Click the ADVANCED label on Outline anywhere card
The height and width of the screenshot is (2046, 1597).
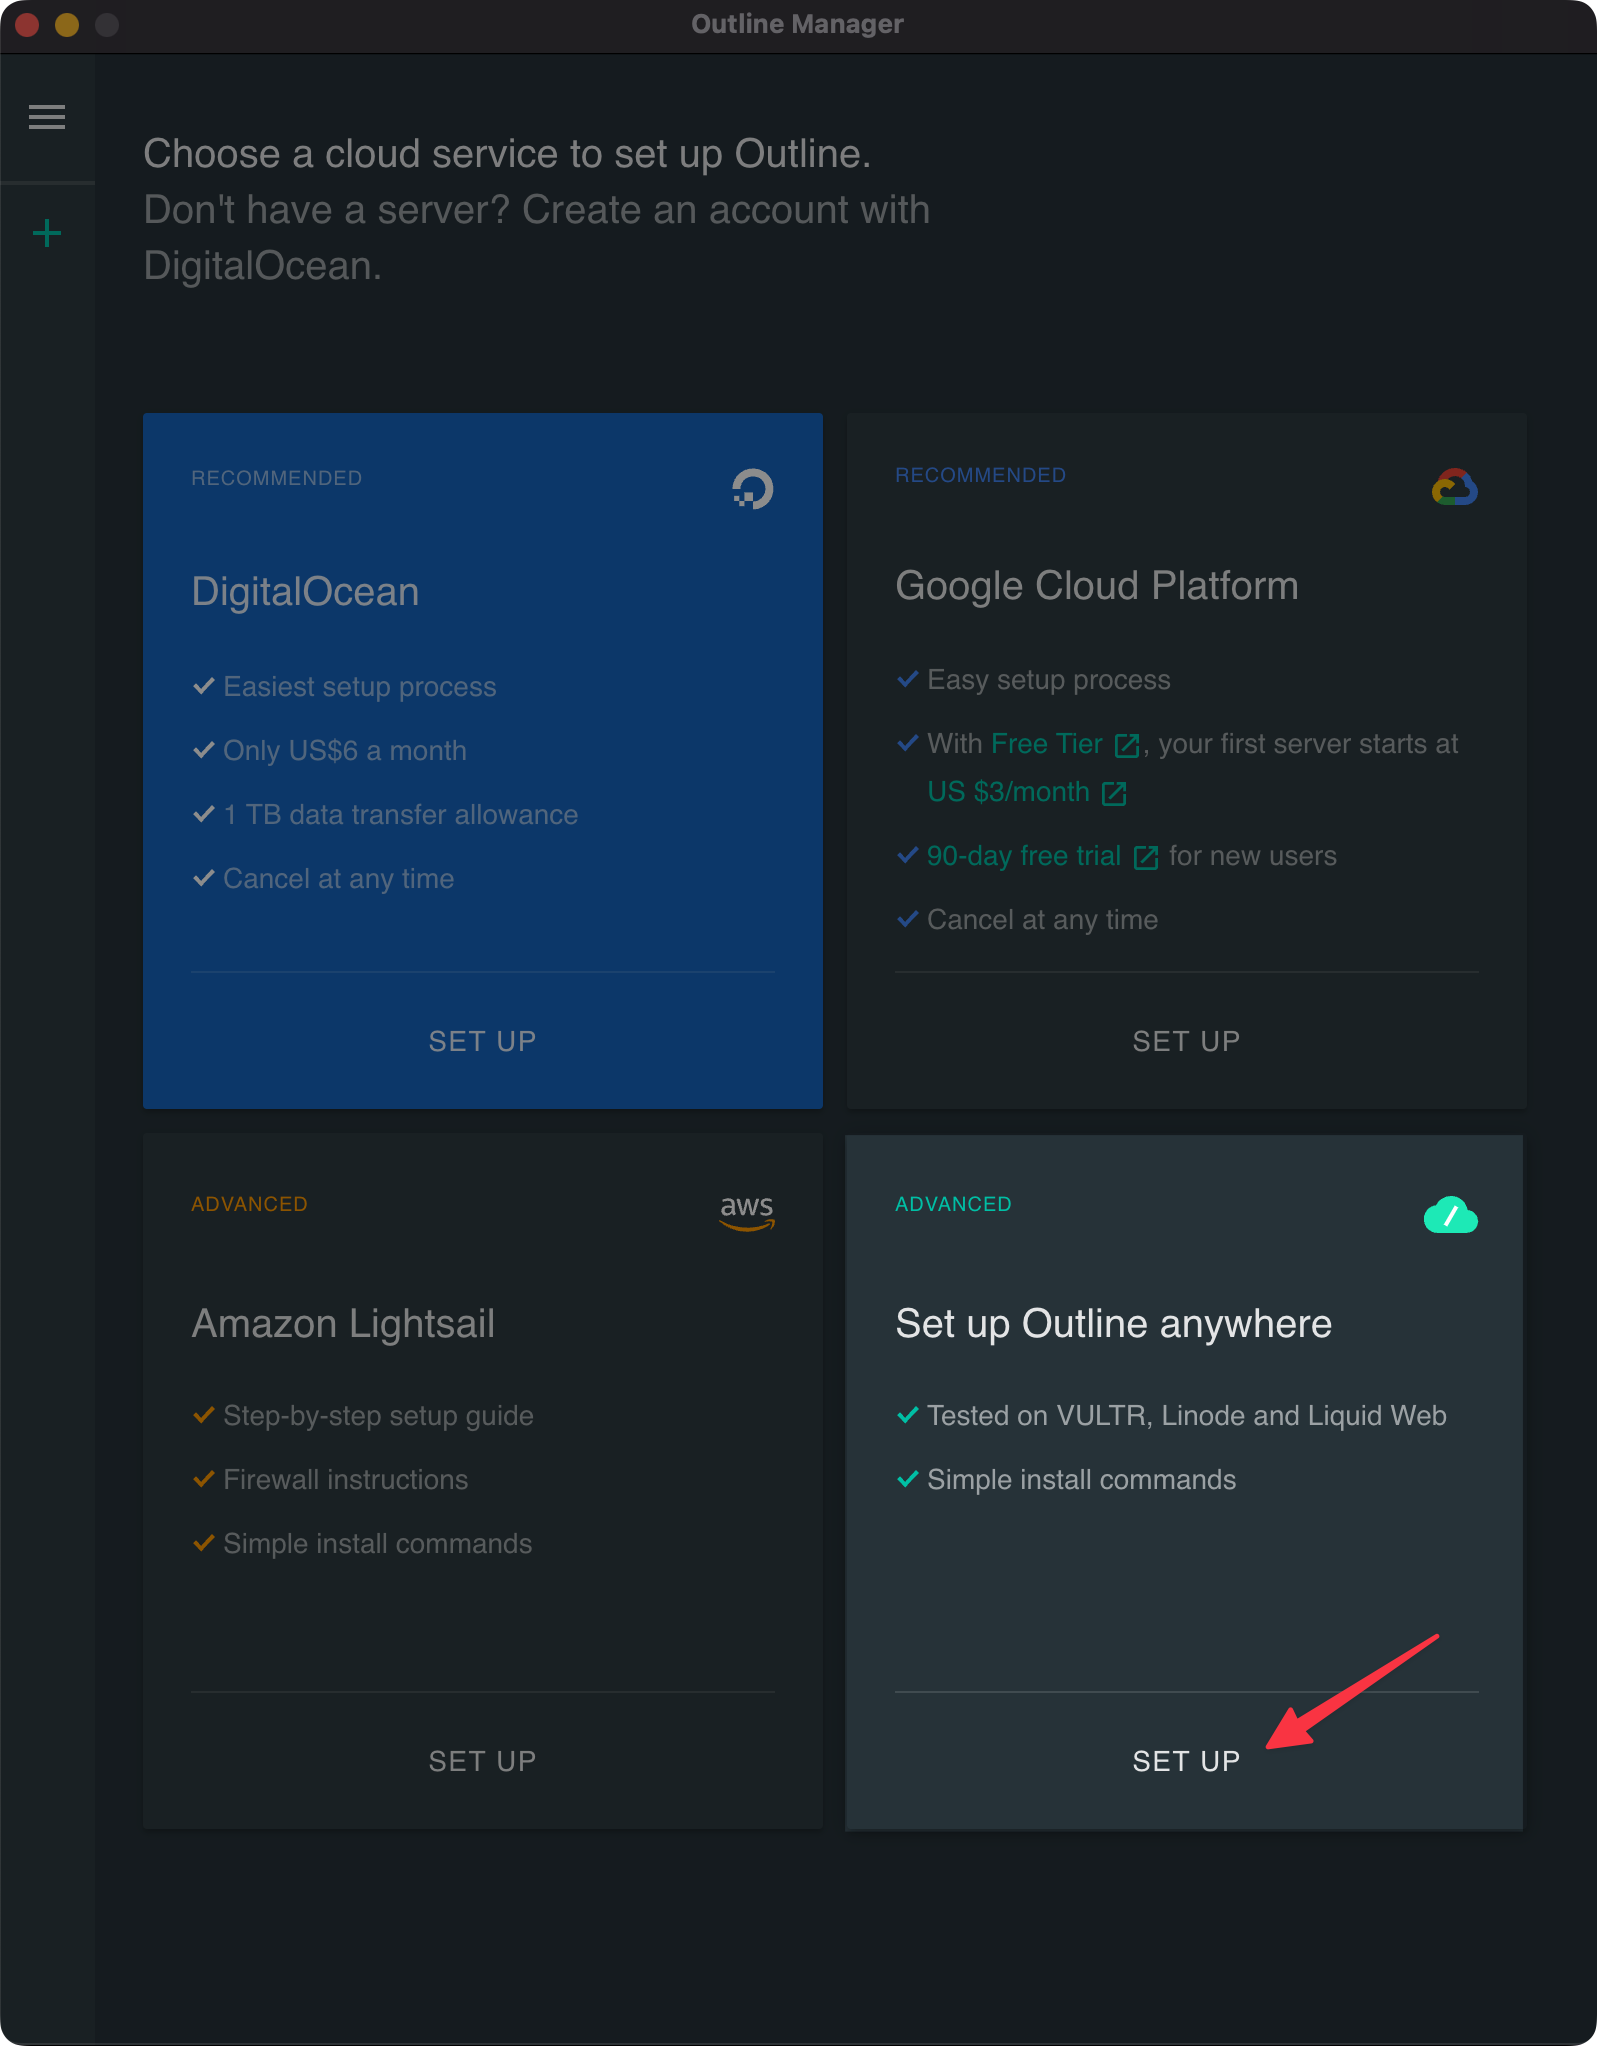[x=954, y=1204]
